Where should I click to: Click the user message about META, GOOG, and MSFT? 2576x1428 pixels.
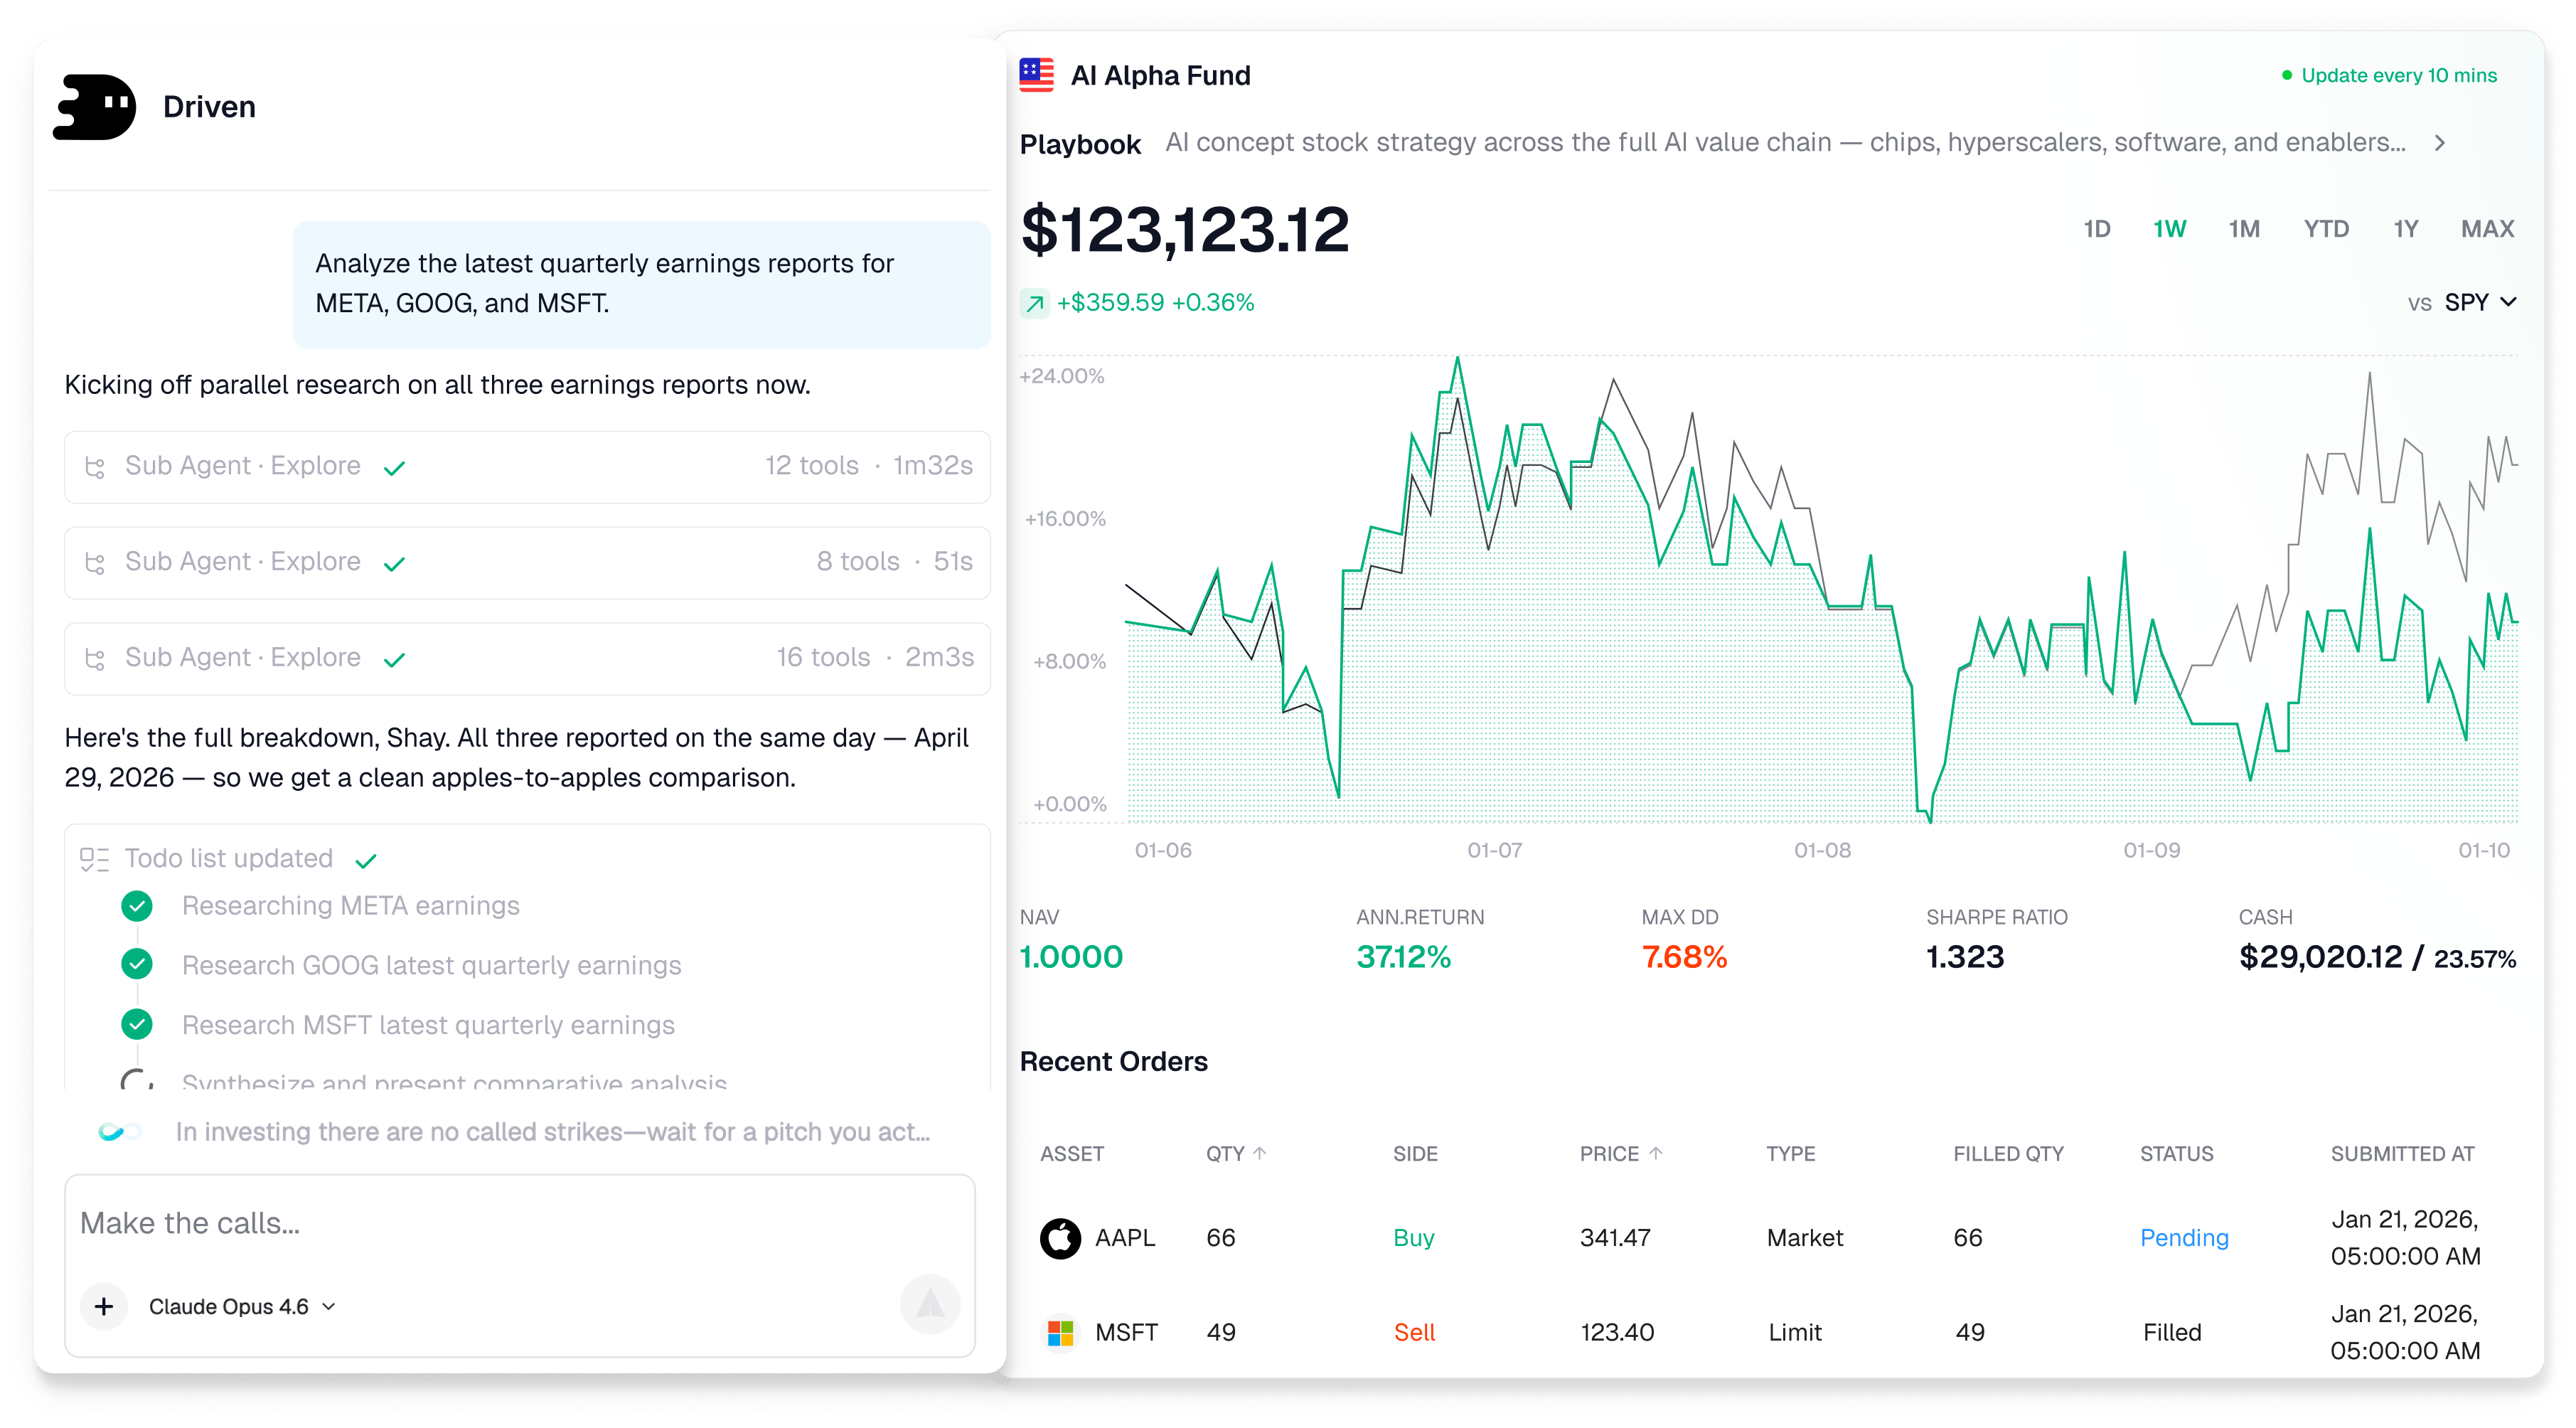point(641,284)
